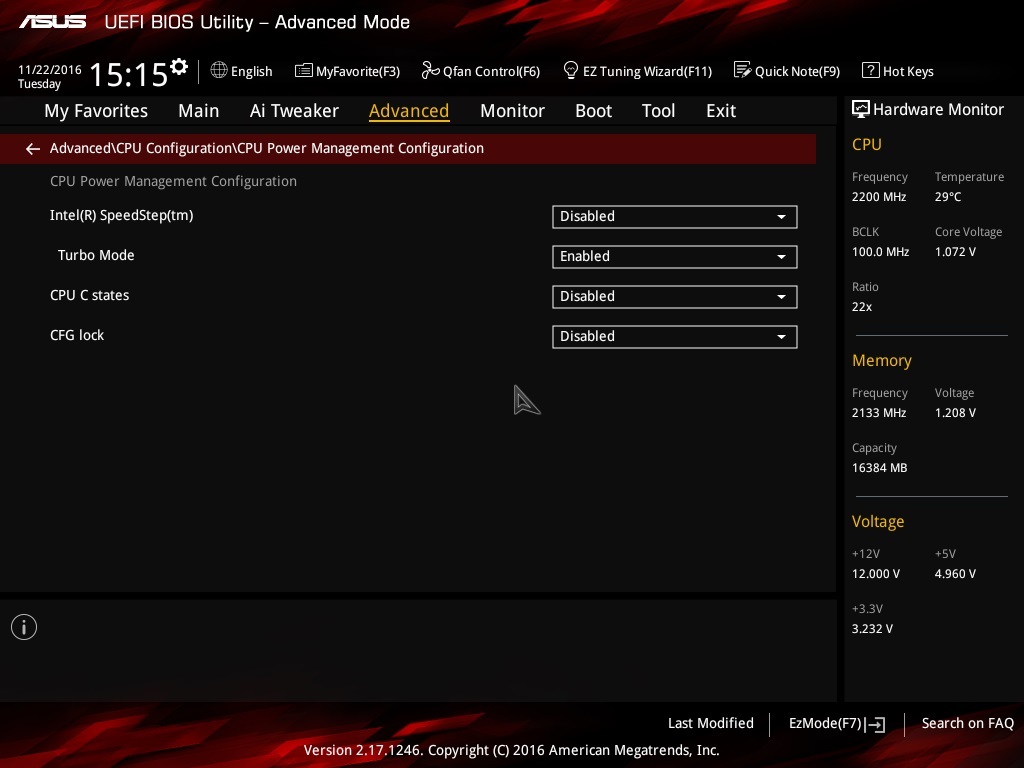Click the globe language icon
The width and height of the screenshot is (1024, 768).
[x=219, y=70]
